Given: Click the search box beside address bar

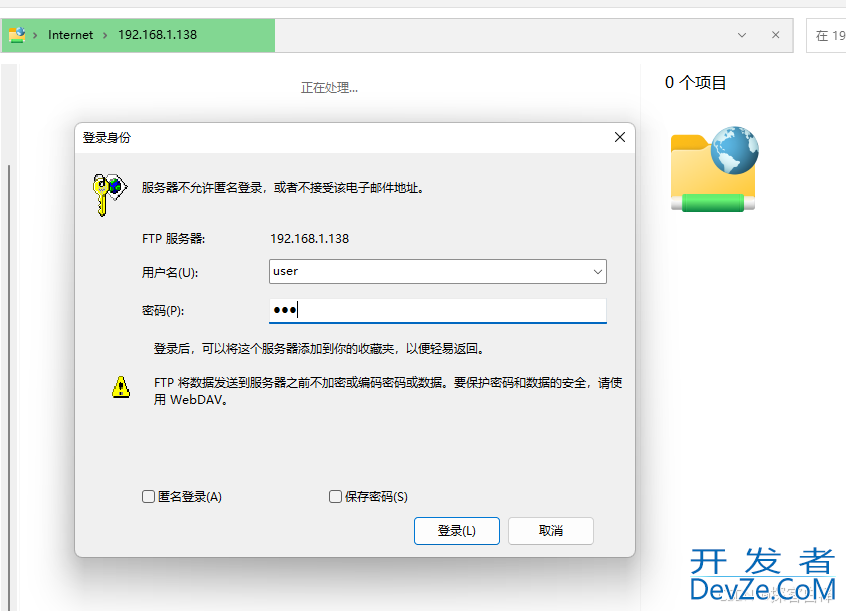Looking at the screenshot, I should click(x=826, y=36).
